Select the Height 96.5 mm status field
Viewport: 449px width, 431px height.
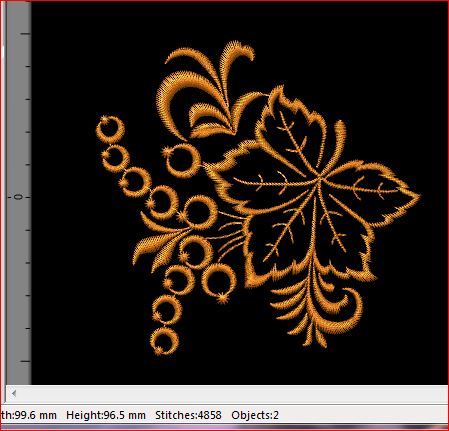point(106,415)
